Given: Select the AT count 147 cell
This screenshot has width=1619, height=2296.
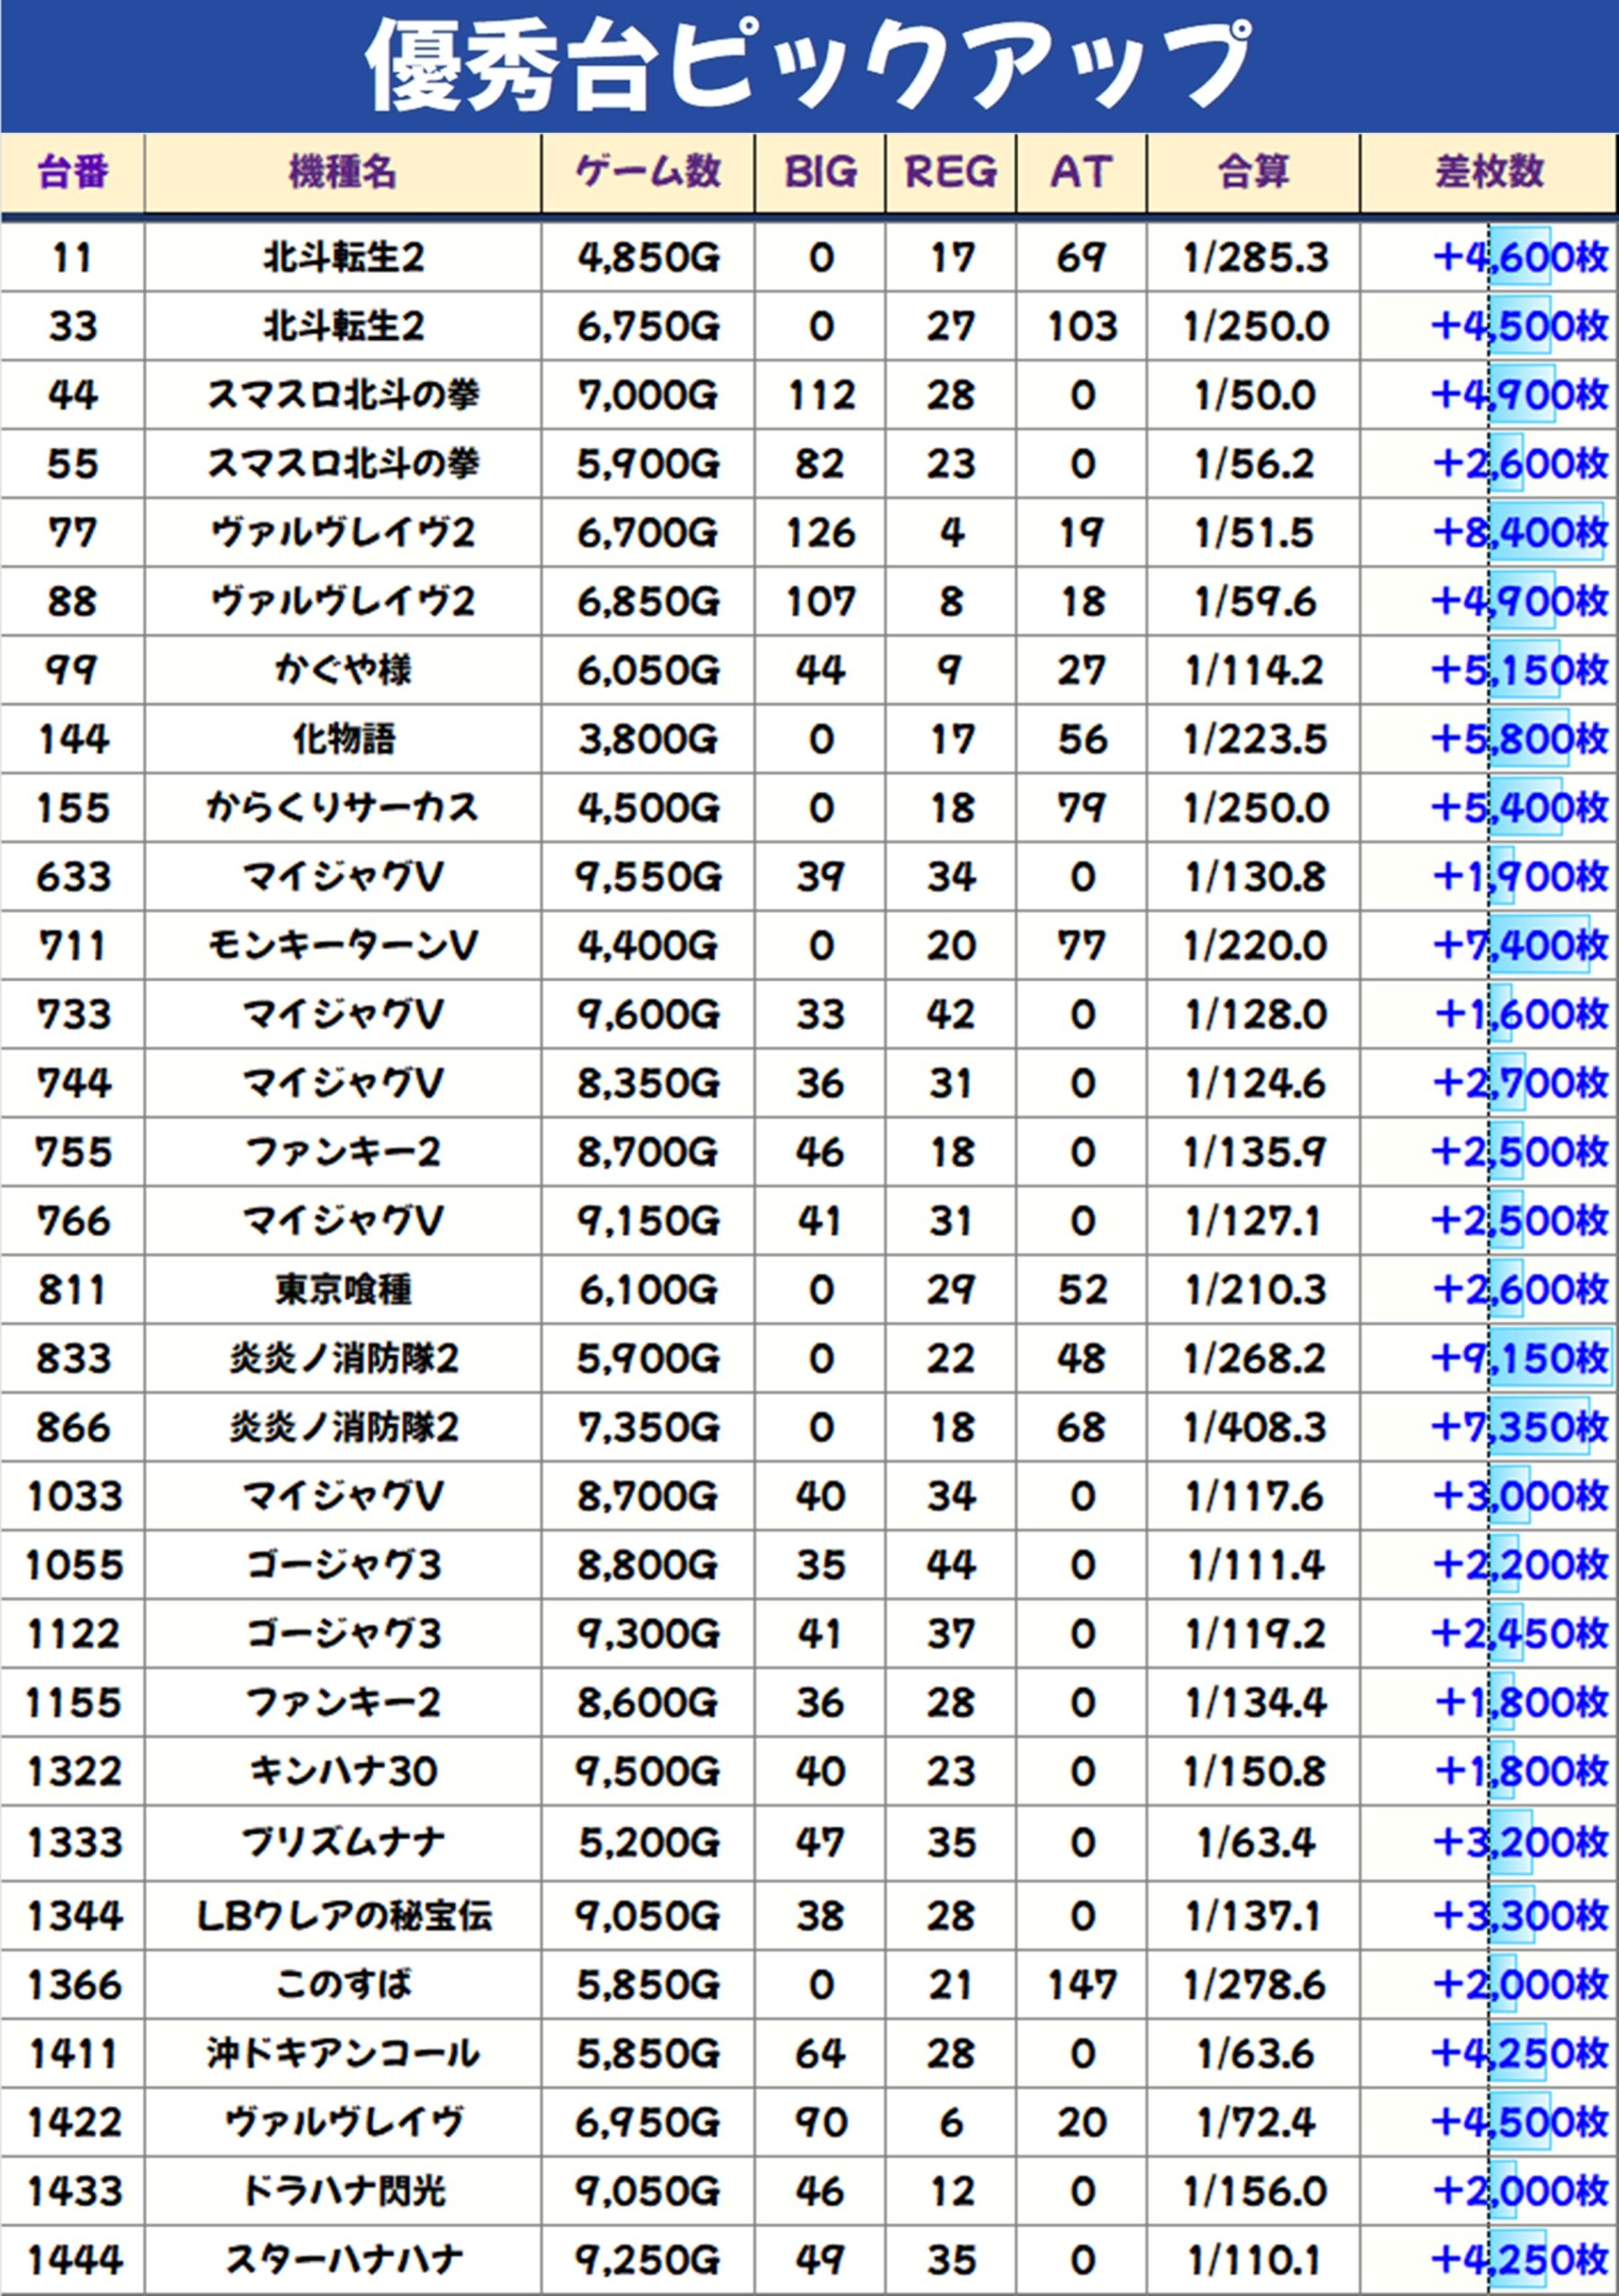Looking at the screenshot, I should click(x=1081, y=1985).
